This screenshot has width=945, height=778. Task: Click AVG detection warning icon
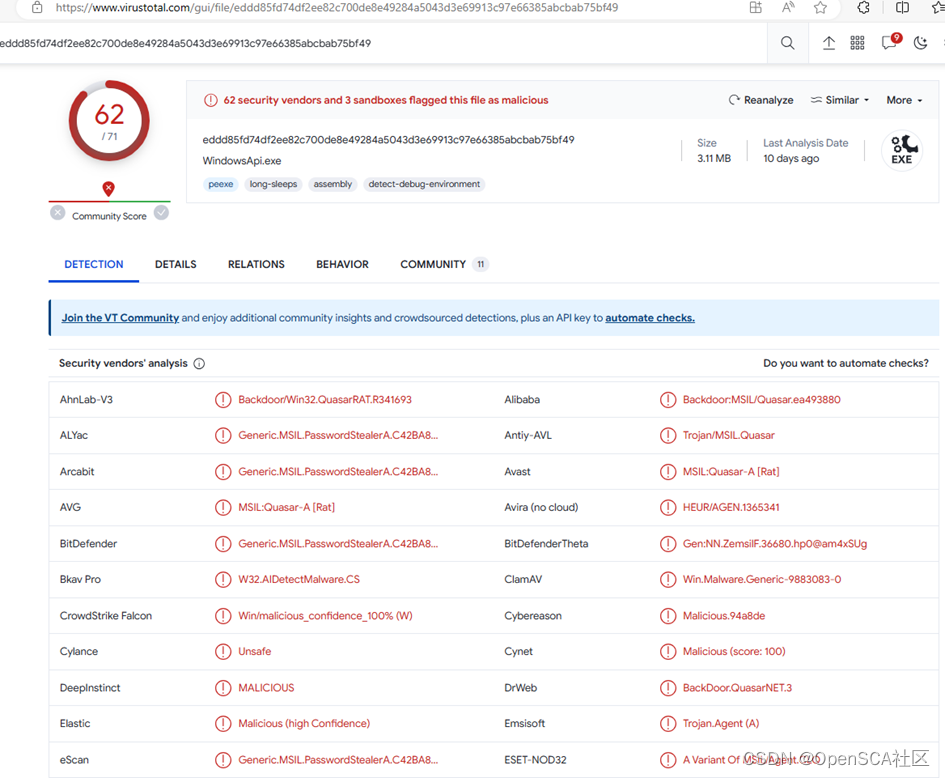coord(223,507)
